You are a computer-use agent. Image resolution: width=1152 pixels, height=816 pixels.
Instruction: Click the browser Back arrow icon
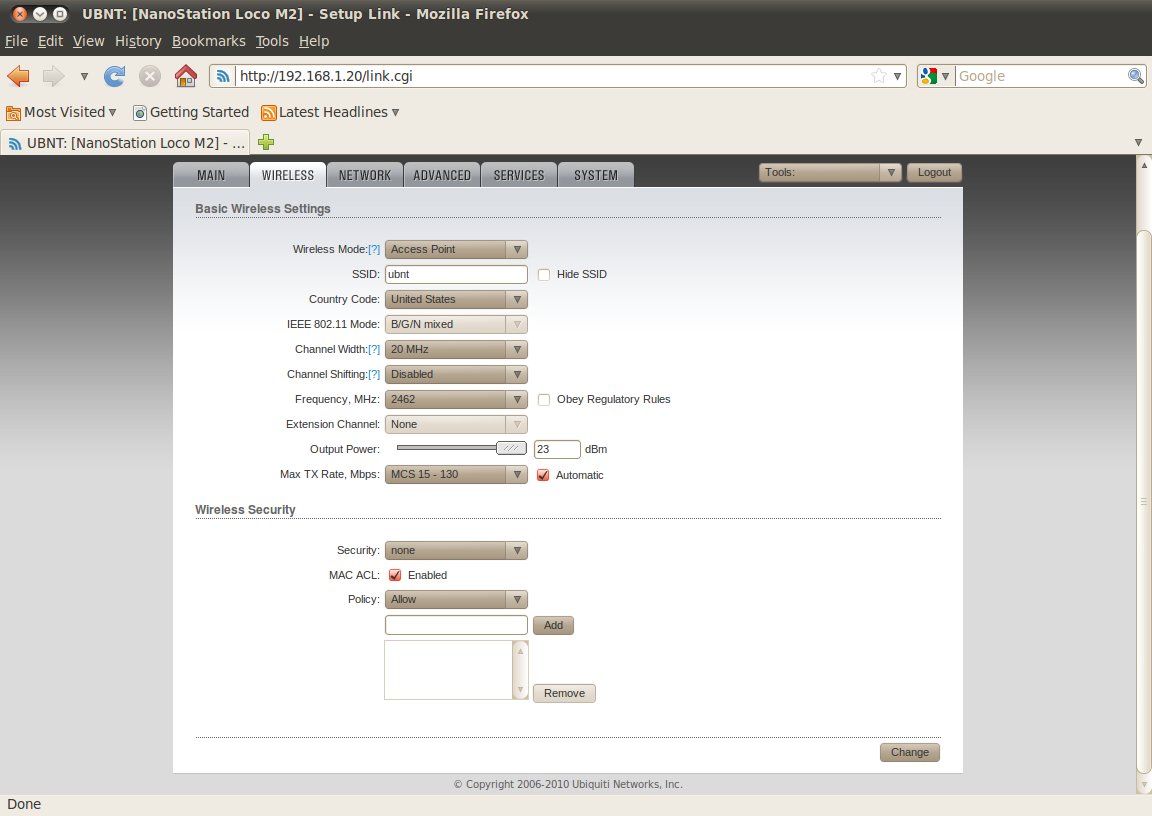tap(19, 76)
